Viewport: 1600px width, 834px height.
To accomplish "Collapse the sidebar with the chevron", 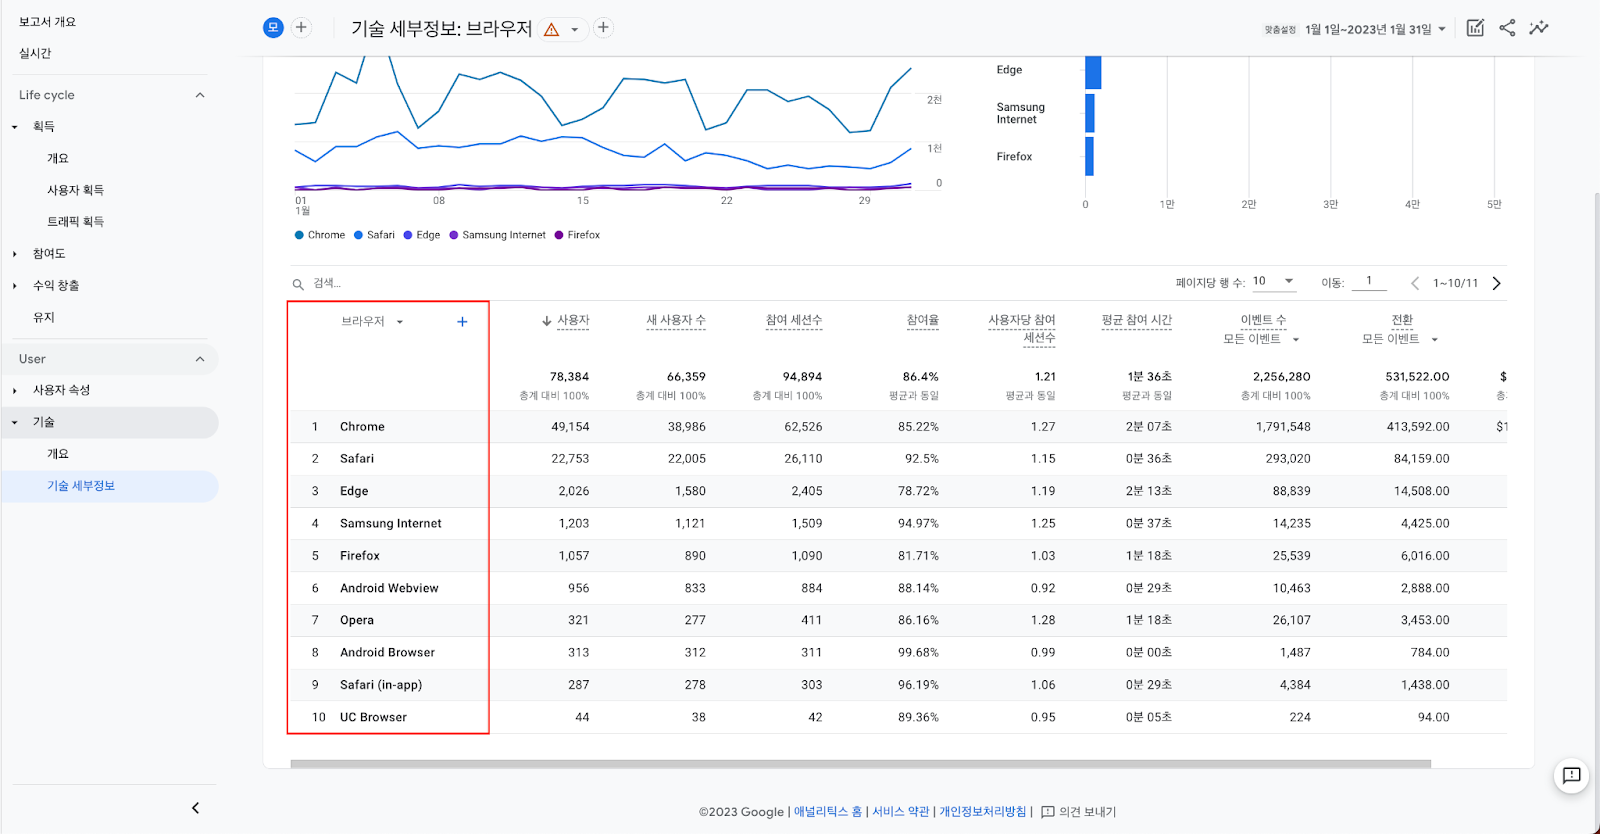I will tap(195, 808).
